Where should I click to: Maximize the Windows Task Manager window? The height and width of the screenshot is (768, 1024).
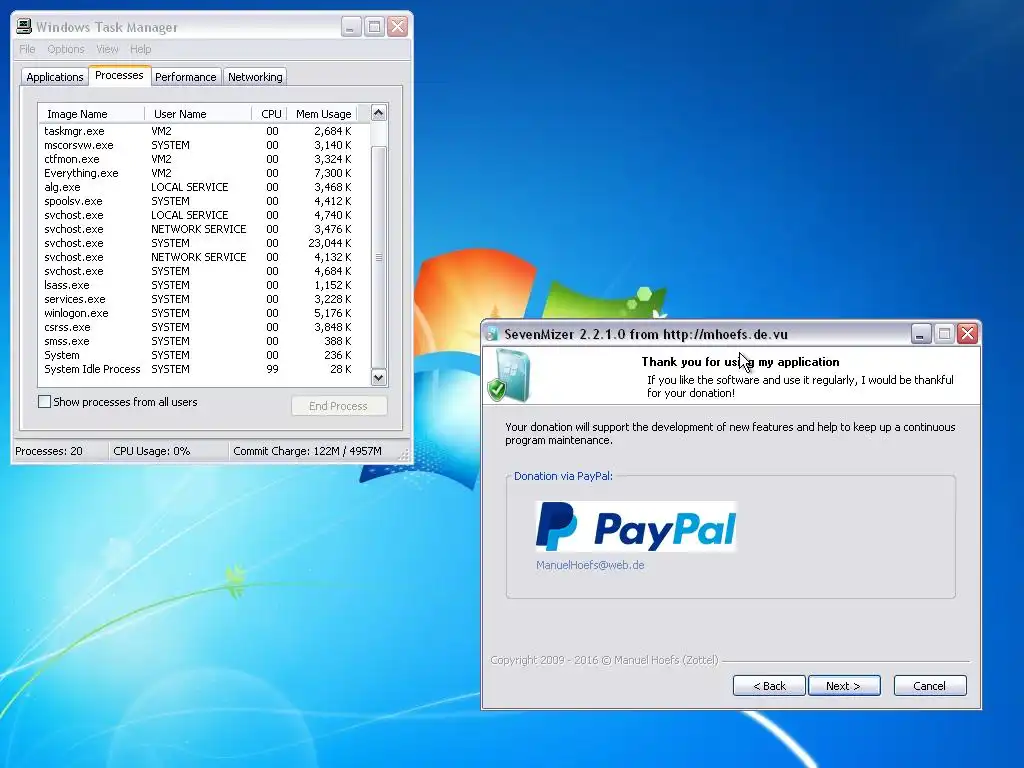[x=374, y=27]
